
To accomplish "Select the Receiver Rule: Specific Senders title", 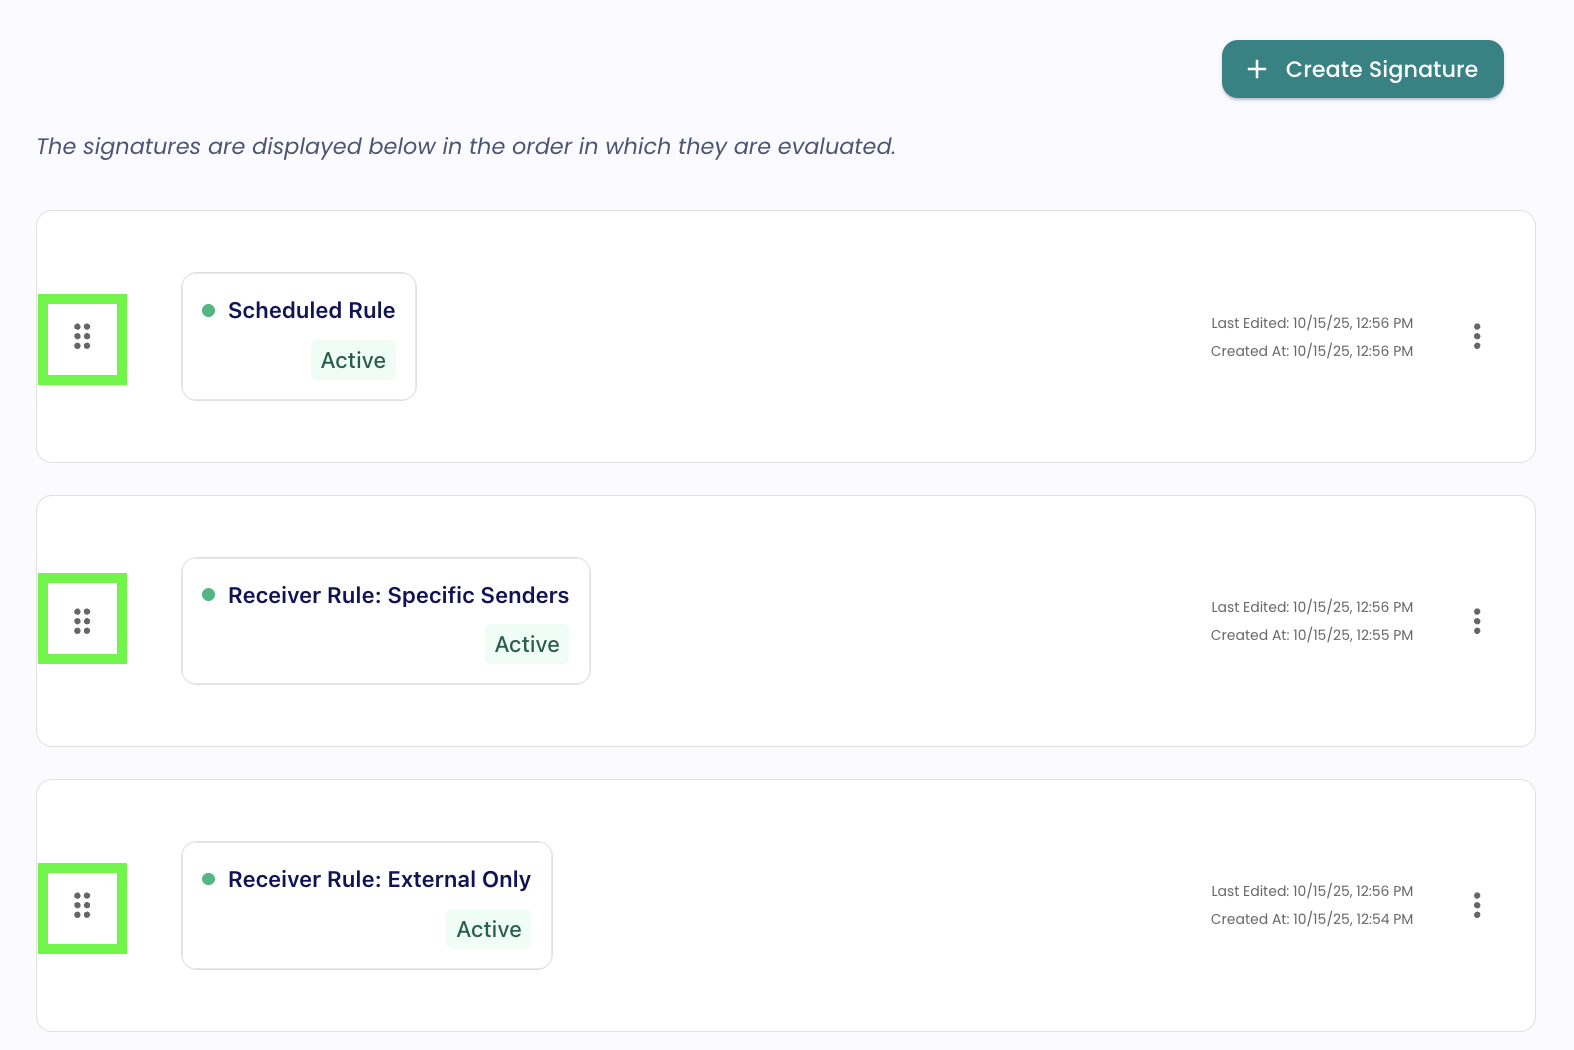I will (398, 595).
